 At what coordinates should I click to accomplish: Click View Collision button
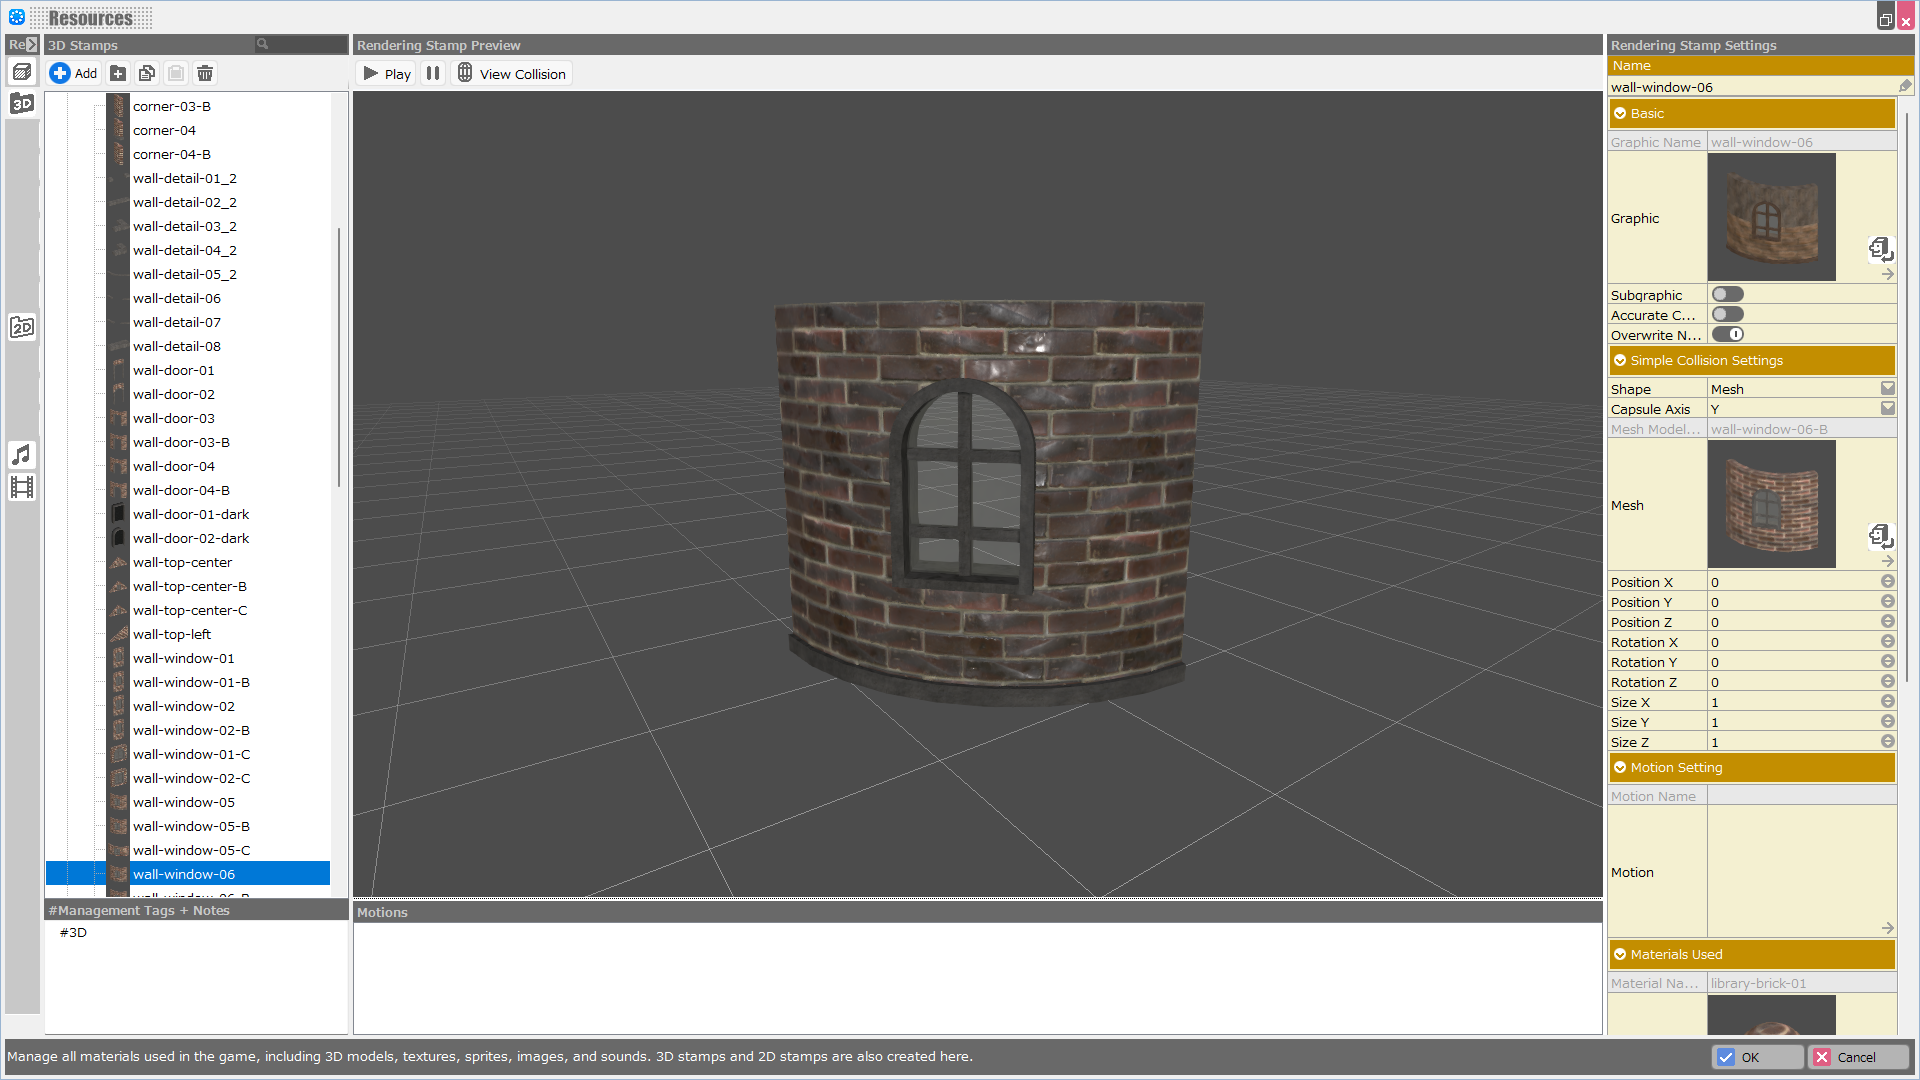pos(511,74)
